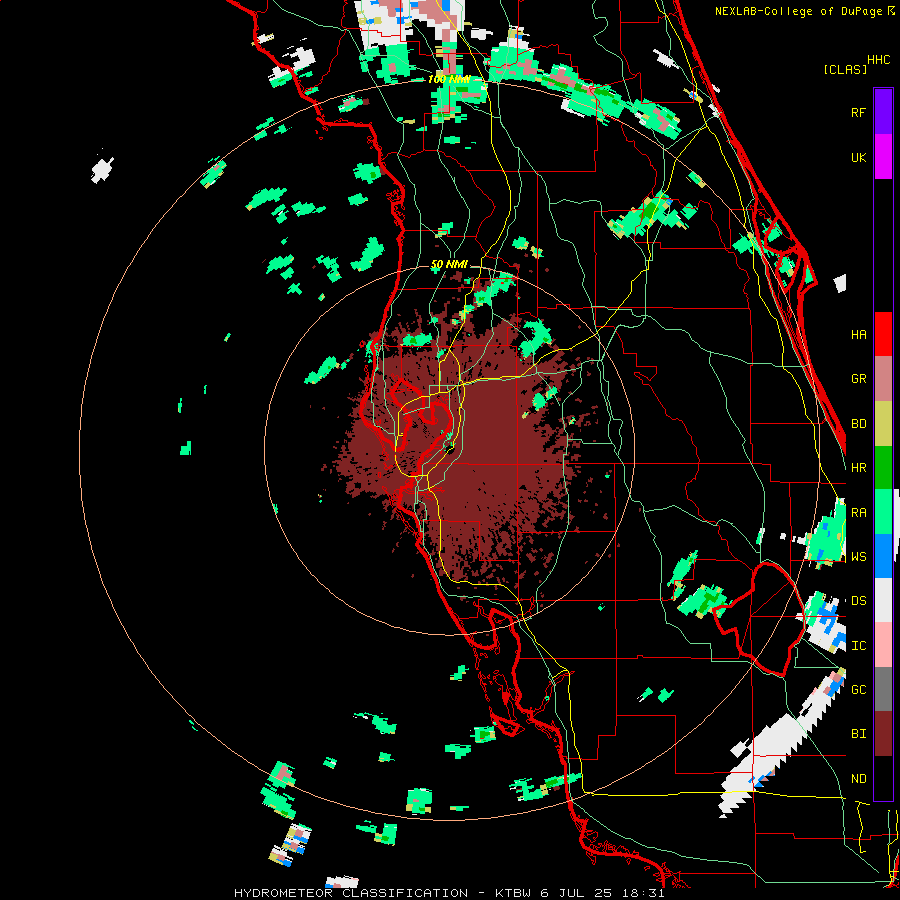Click the IC legend label
900x900 pixels.
[858, 646]
